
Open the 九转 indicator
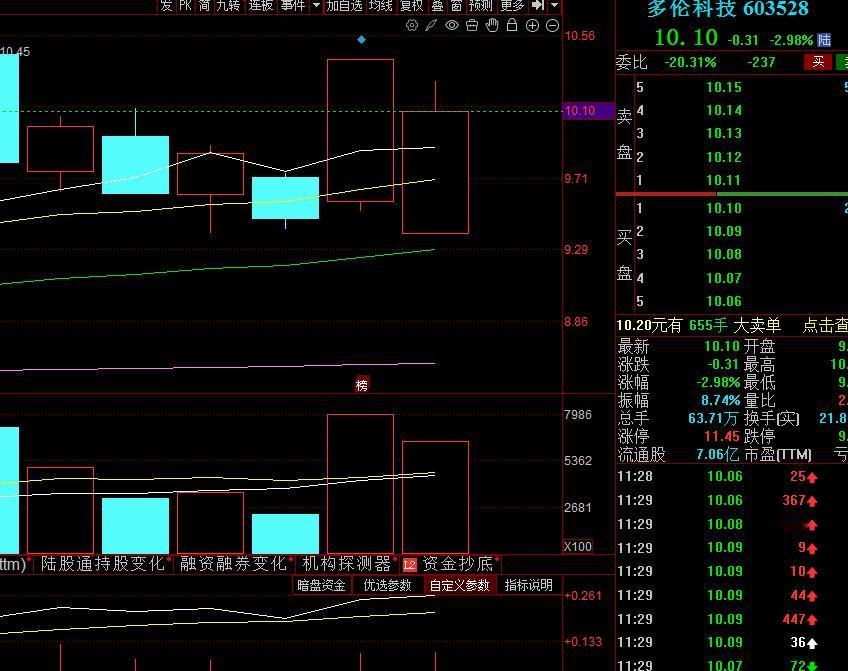tap(228, 6)
